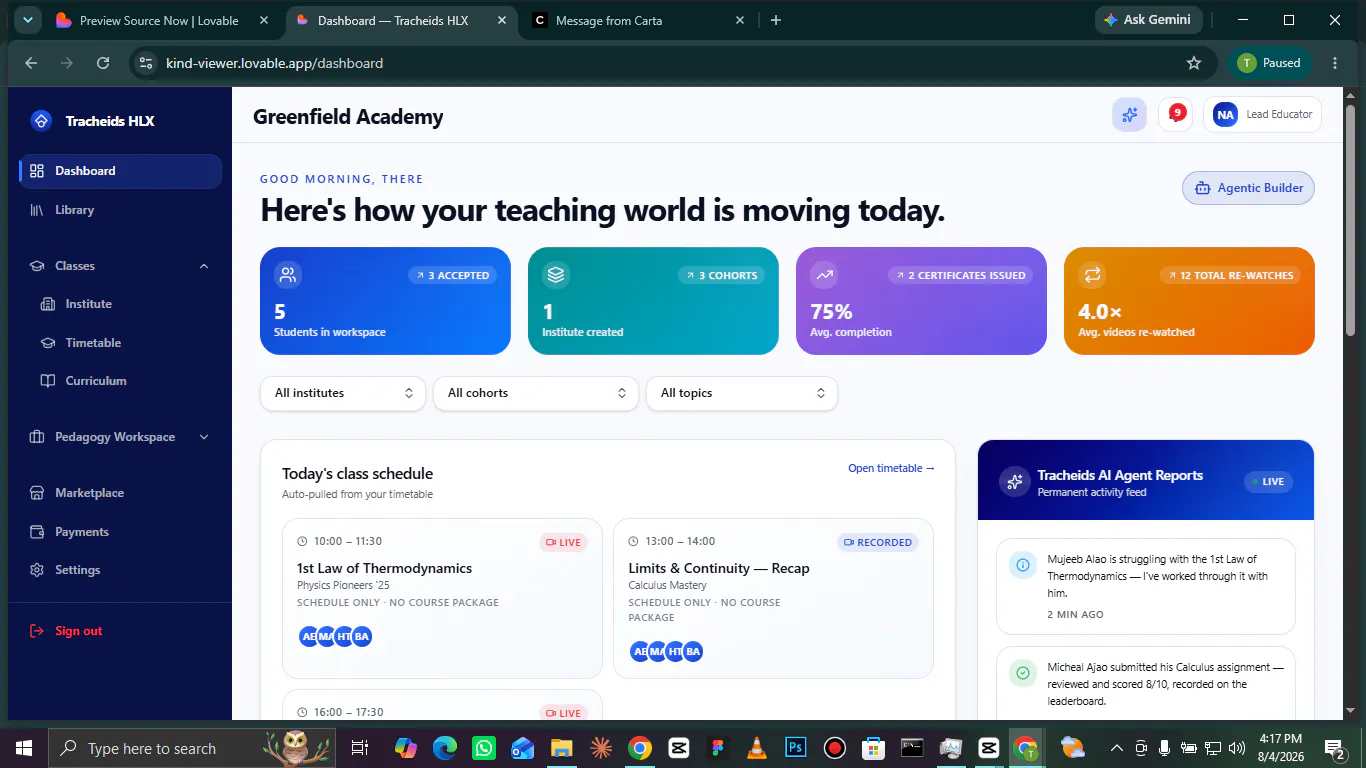Select Dashboard in the sidebar
This screenshot has width=1366, height=768.
tap(120, 171)
